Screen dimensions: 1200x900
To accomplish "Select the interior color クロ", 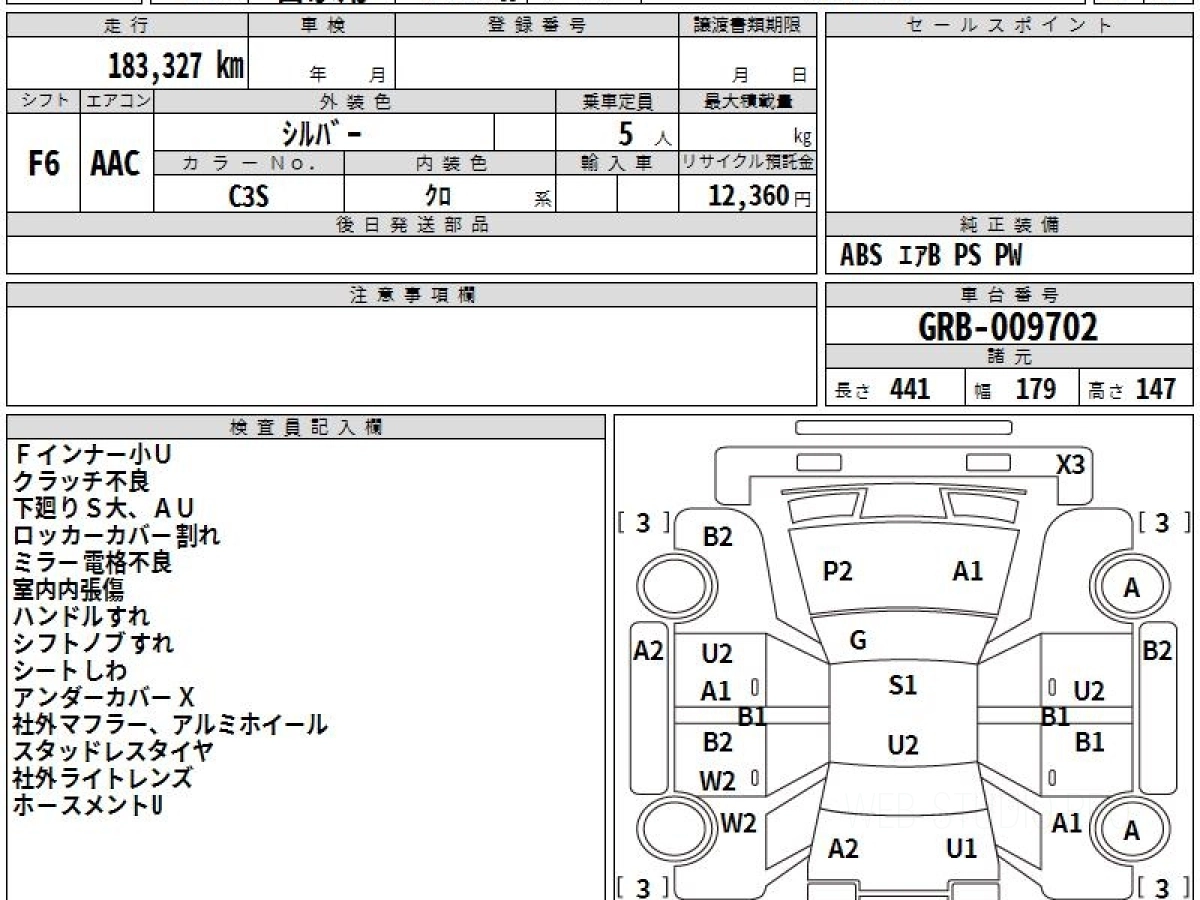I will (x=437, y=196).
